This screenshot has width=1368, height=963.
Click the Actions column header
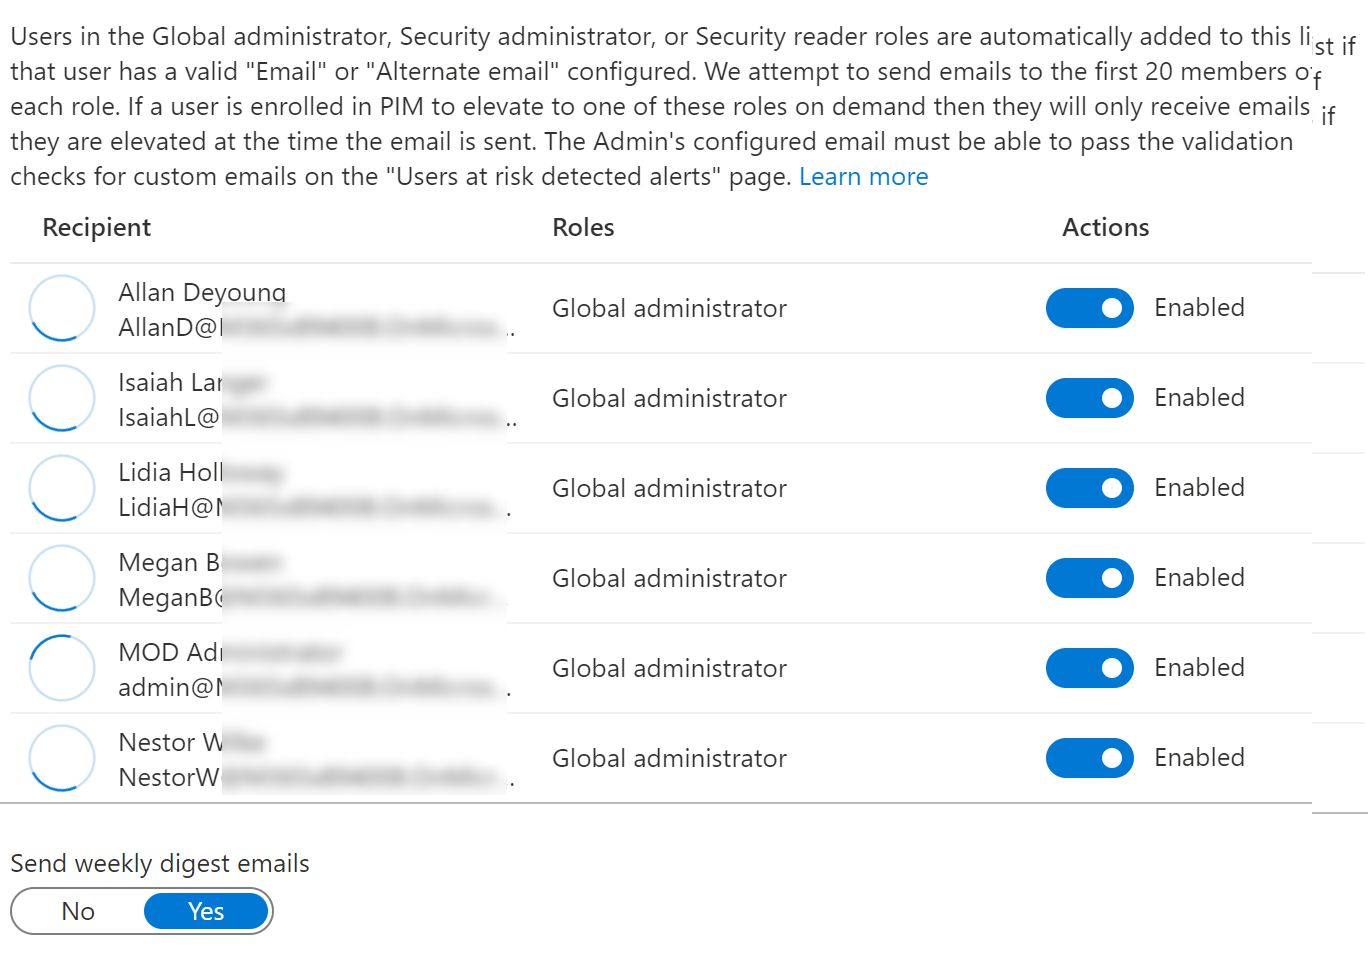pos(1105,228)
